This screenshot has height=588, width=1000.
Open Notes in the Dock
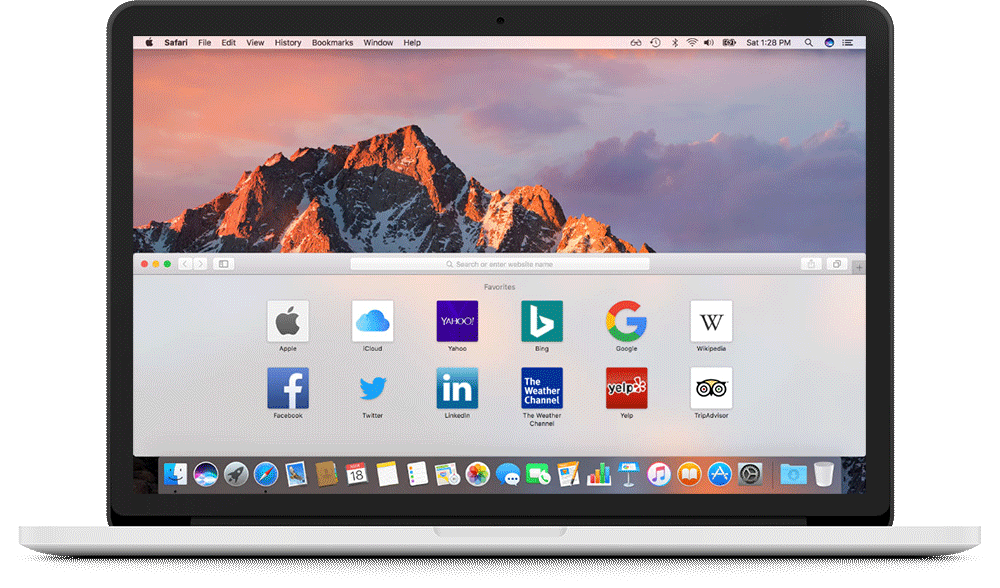[x=387, y=474]
